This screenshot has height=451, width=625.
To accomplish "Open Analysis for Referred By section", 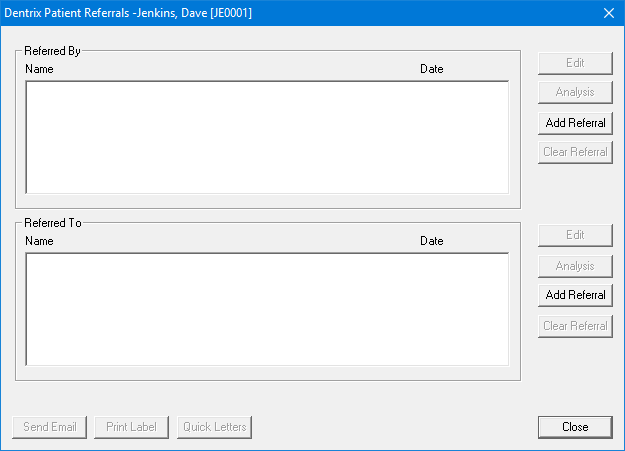I will (575, 92).
